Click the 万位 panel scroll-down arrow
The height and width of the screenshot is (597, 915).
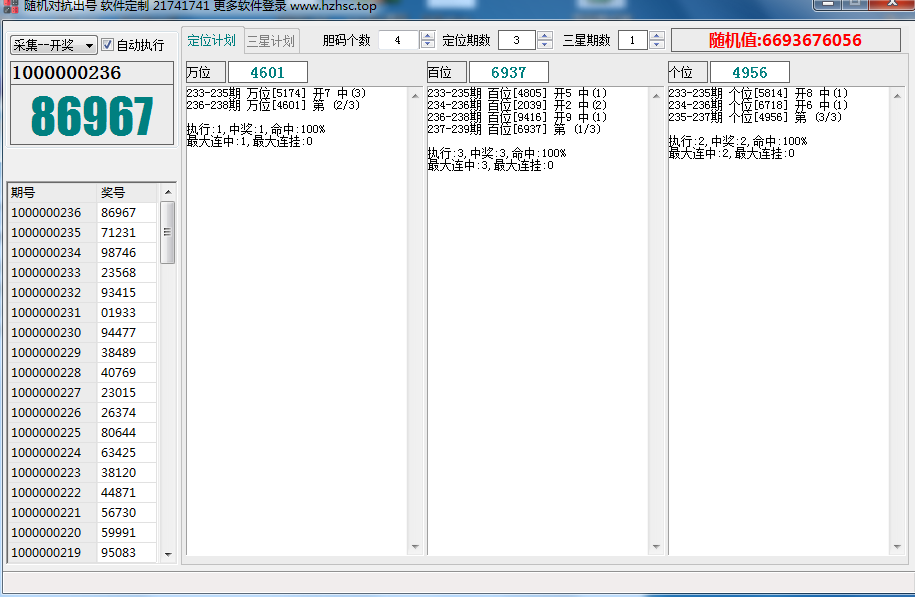click(x=415, y=547)
